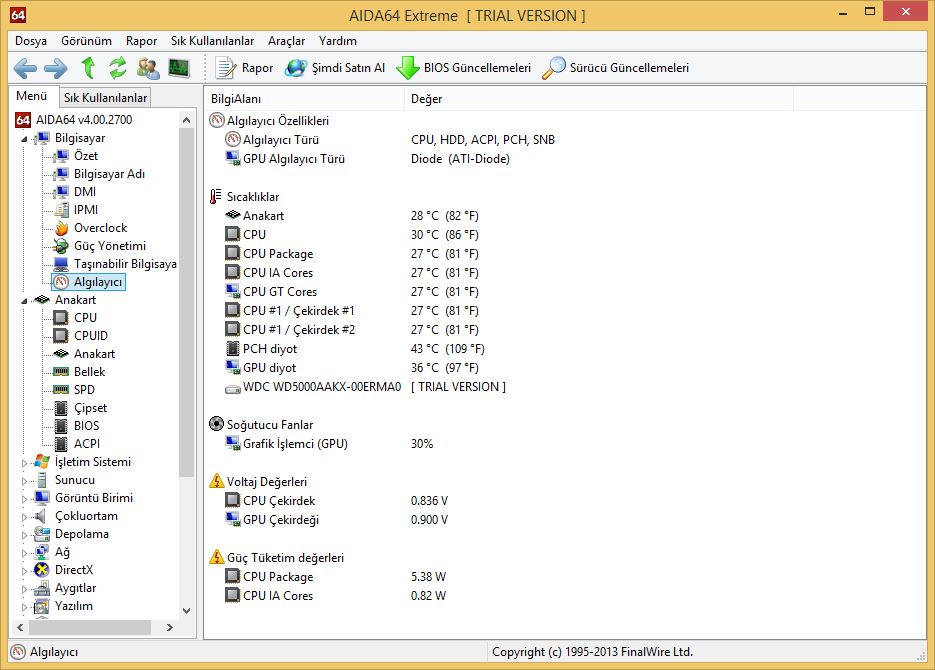The height and width of the screenshot is (670, 935).
Task: Select CPUID item under Anakart
Action: coord(90,336)
